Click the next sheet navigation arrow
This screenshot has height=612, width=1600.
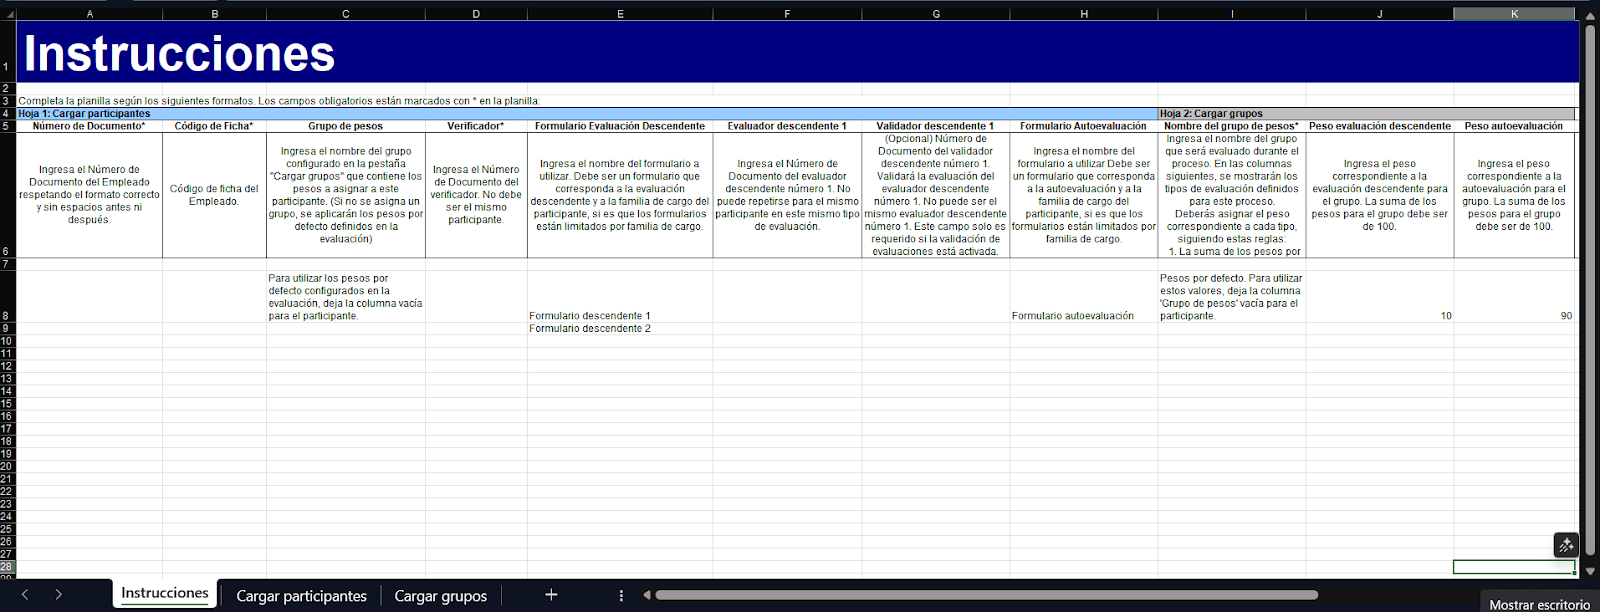click(x=59, y=595)
